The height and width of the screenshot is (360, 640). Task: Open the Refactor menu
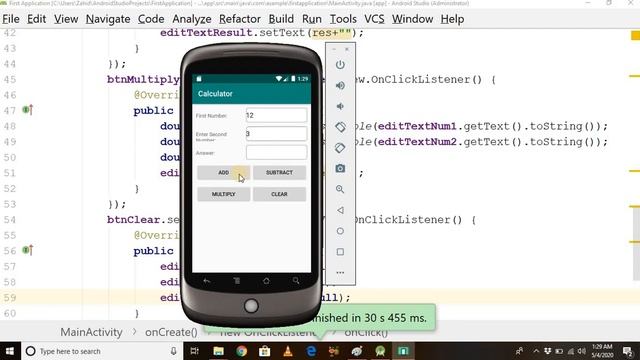click(x=240, y=19)
